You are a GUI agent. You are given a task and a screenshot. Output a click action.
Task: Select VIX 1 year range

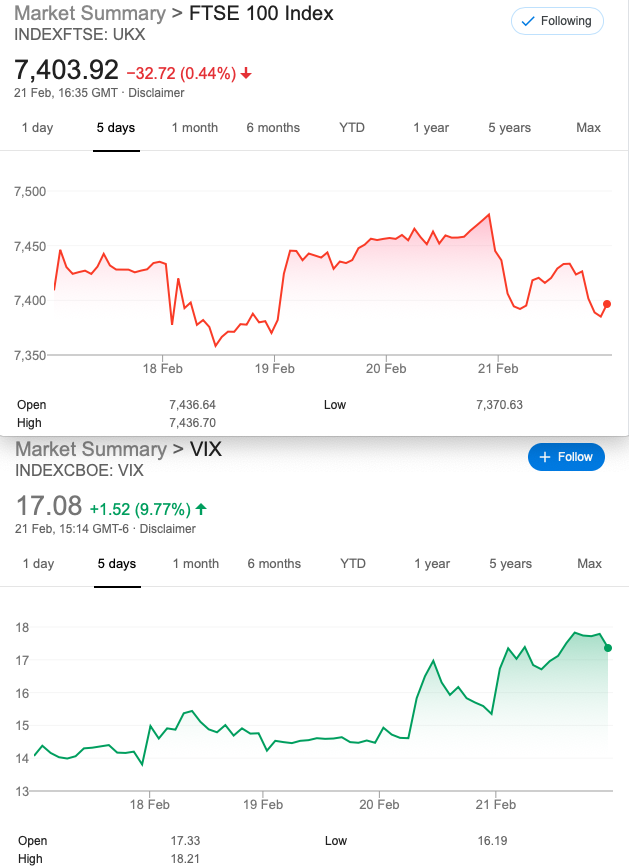(x=432, y=564)
